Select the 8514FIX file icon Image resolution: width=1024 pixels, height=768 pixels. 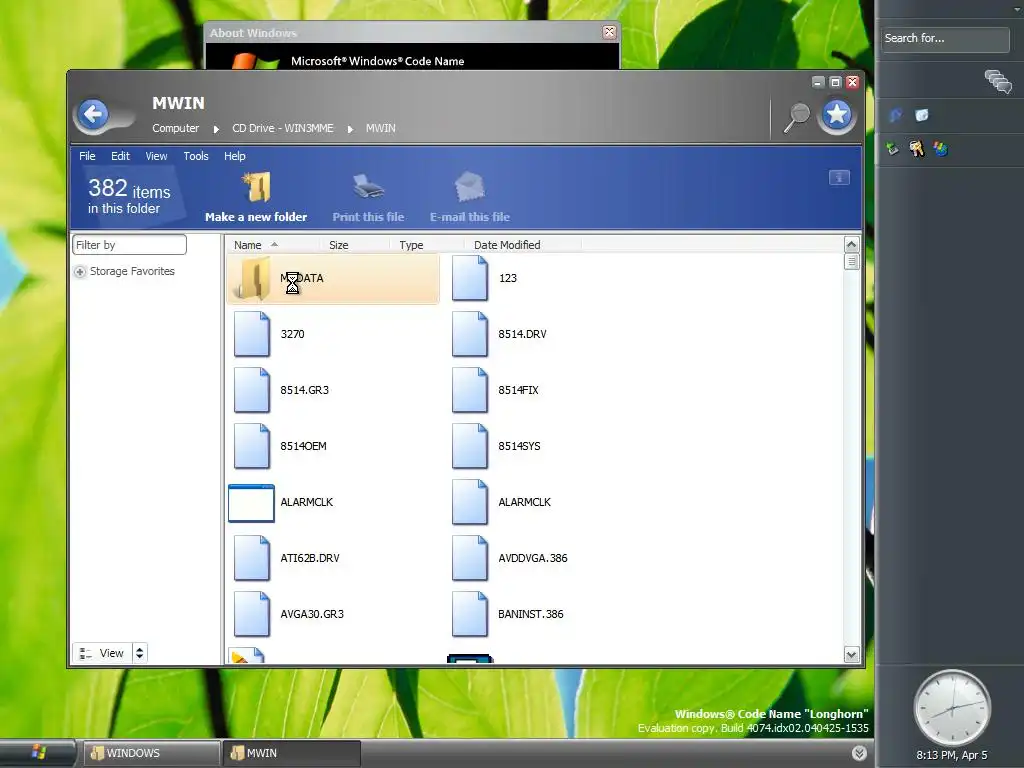tap(470, 391)
